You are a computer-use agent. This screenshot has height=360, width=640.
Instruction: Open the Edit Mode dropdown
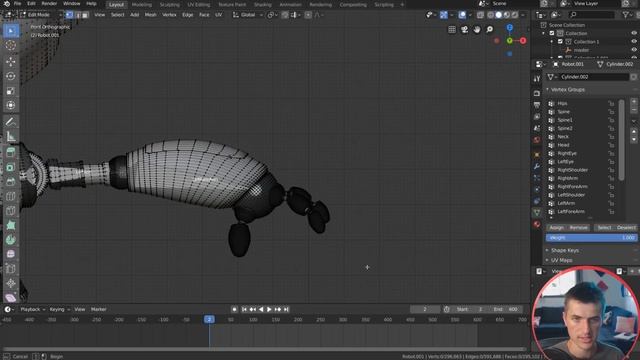pos(41,15)
